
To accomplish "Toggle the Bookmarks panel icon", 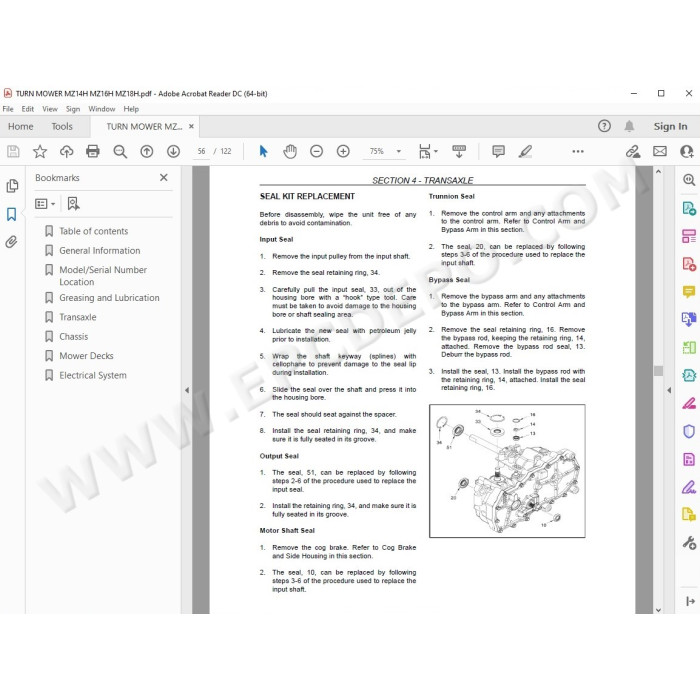I will click(x=12, y=214).
